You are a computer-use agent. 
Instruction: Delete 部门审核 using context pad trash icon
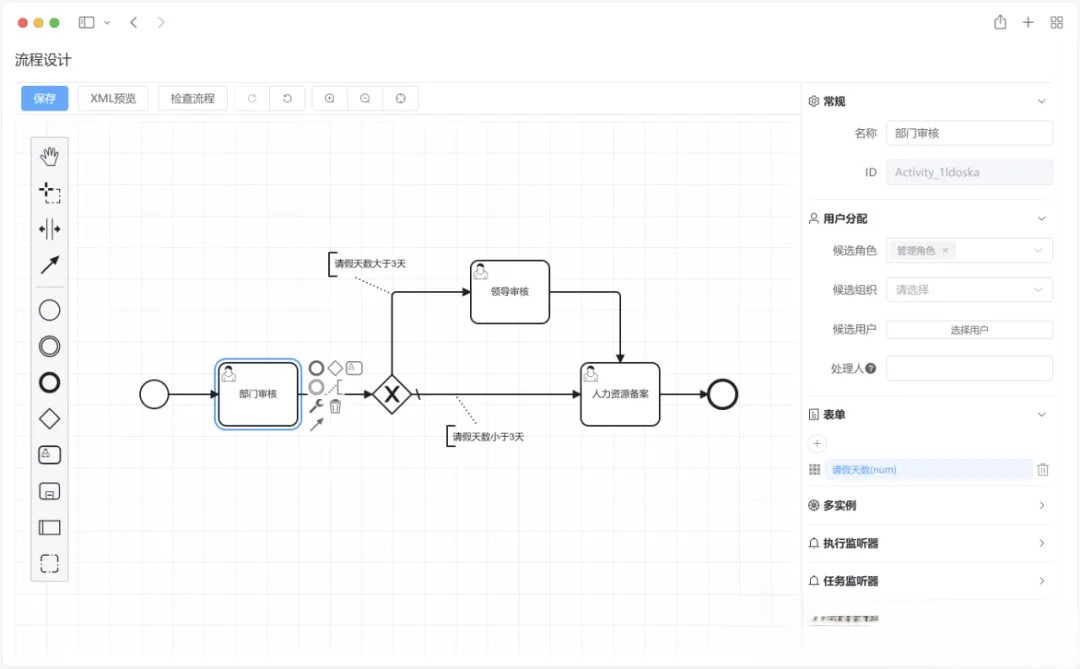(x=335, y=406)
